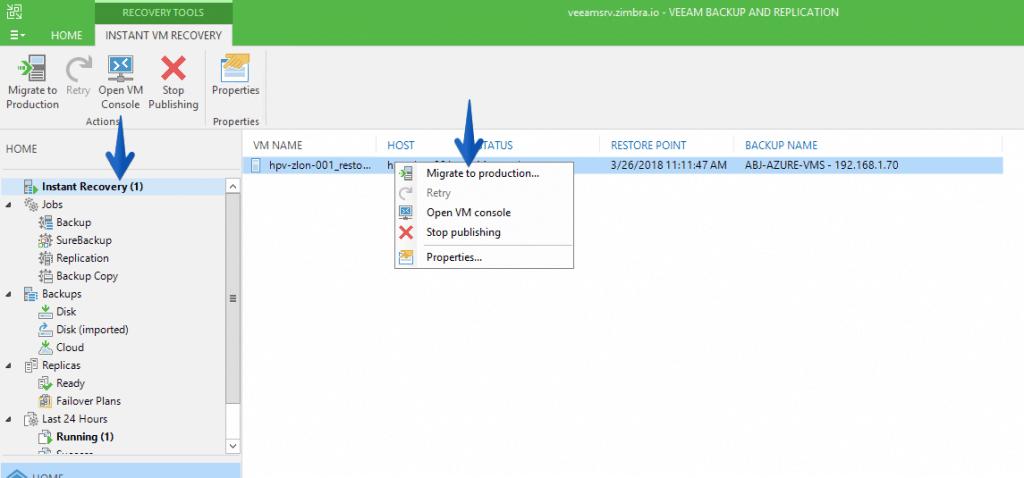This screenshot has width=1024, height=478.
Task: Click the SureBackup icon in the tree
Action: tap(46, 240)
